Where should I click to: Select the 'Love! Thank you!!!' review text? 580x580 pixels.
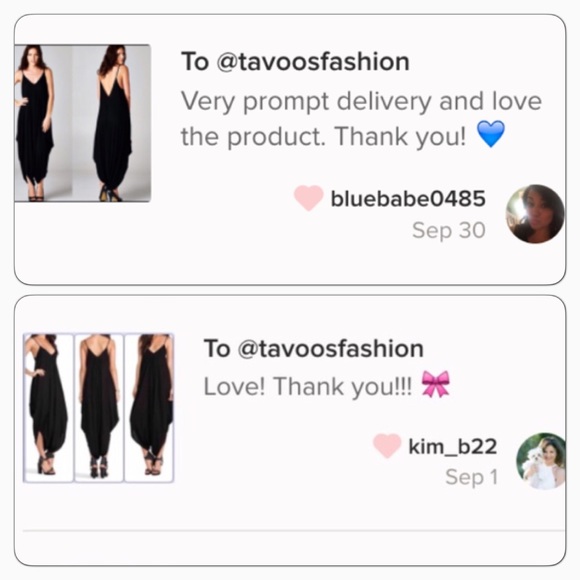click(x=308, y=387)
